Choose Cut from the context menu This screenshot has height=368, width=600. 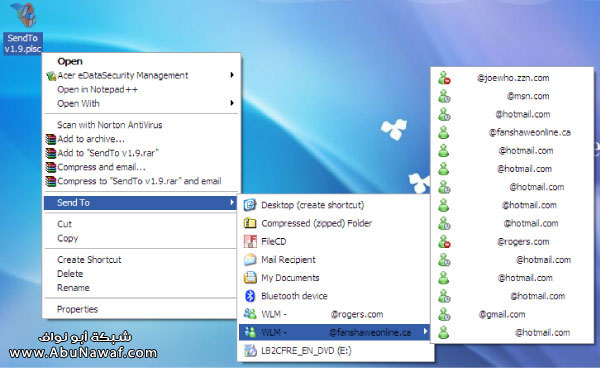[x=64, y=224]
